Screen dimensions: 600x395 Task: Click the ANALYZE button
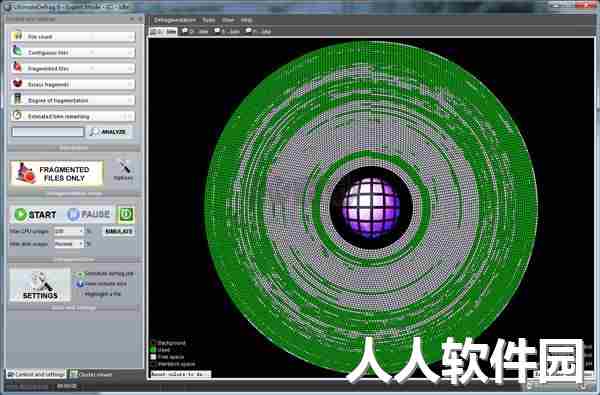109,132
